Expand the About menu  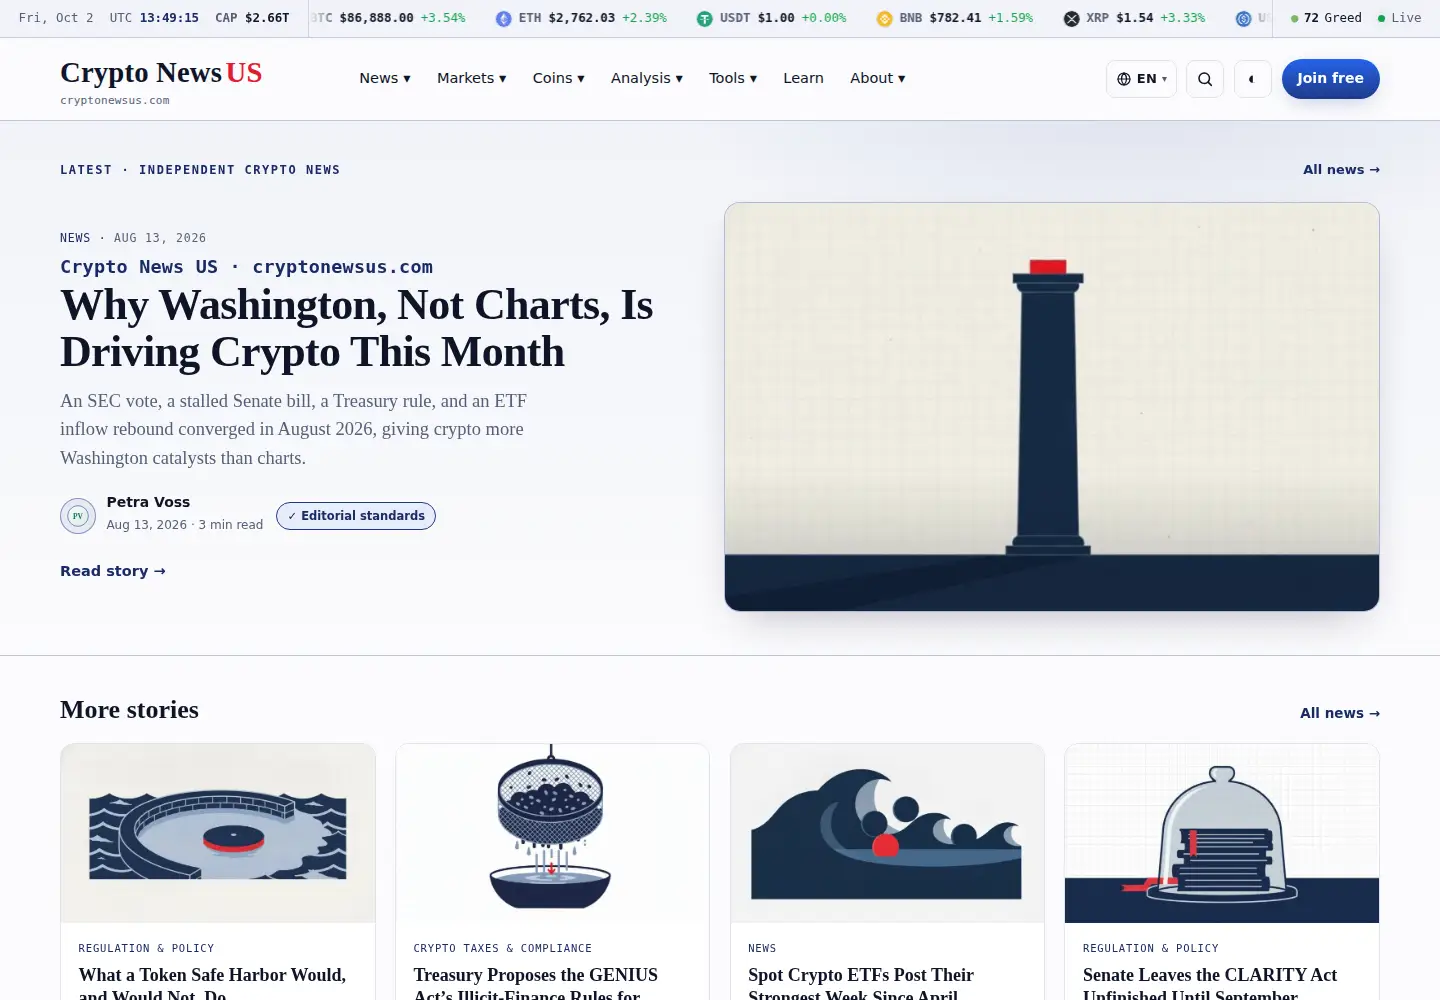click(x=878, y=78)
